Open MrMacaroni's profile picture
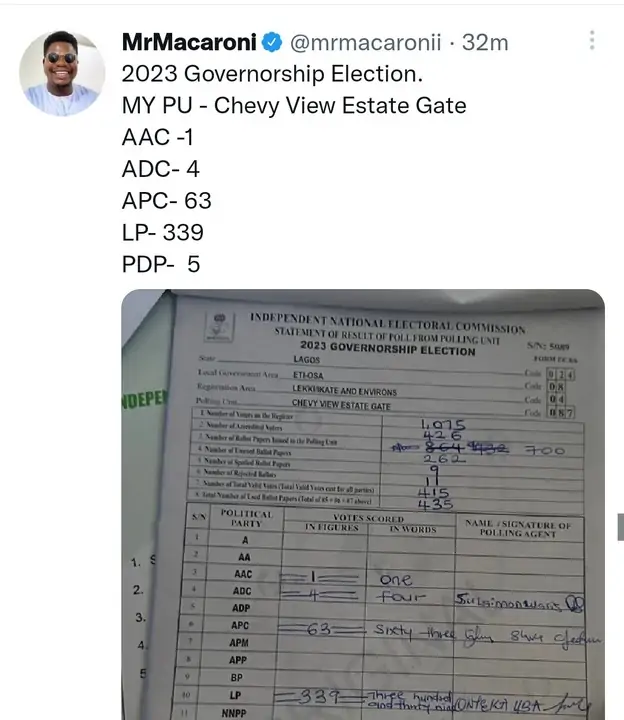 (x=62, y=73)
